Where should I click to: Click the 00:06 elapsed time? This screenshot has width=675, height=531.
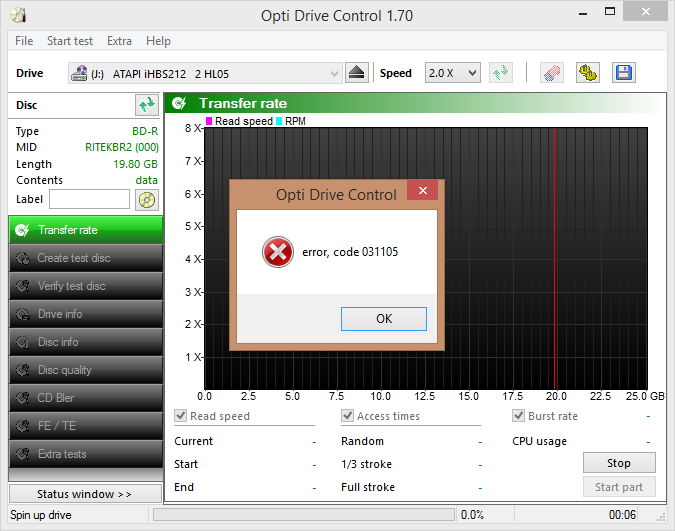622,515
